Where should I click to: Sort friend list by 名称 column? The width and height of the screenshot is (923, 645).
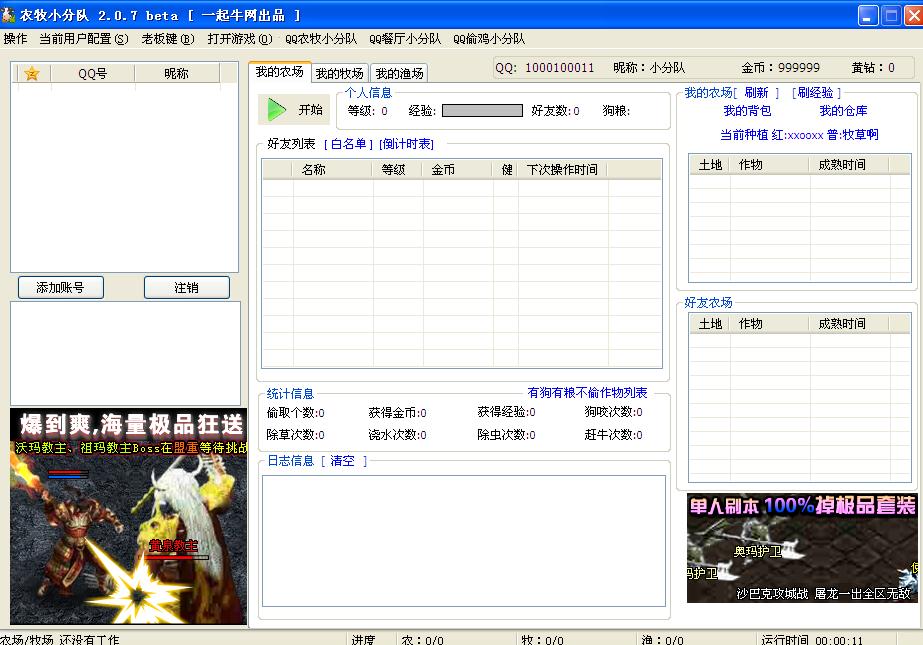[331, 169]
